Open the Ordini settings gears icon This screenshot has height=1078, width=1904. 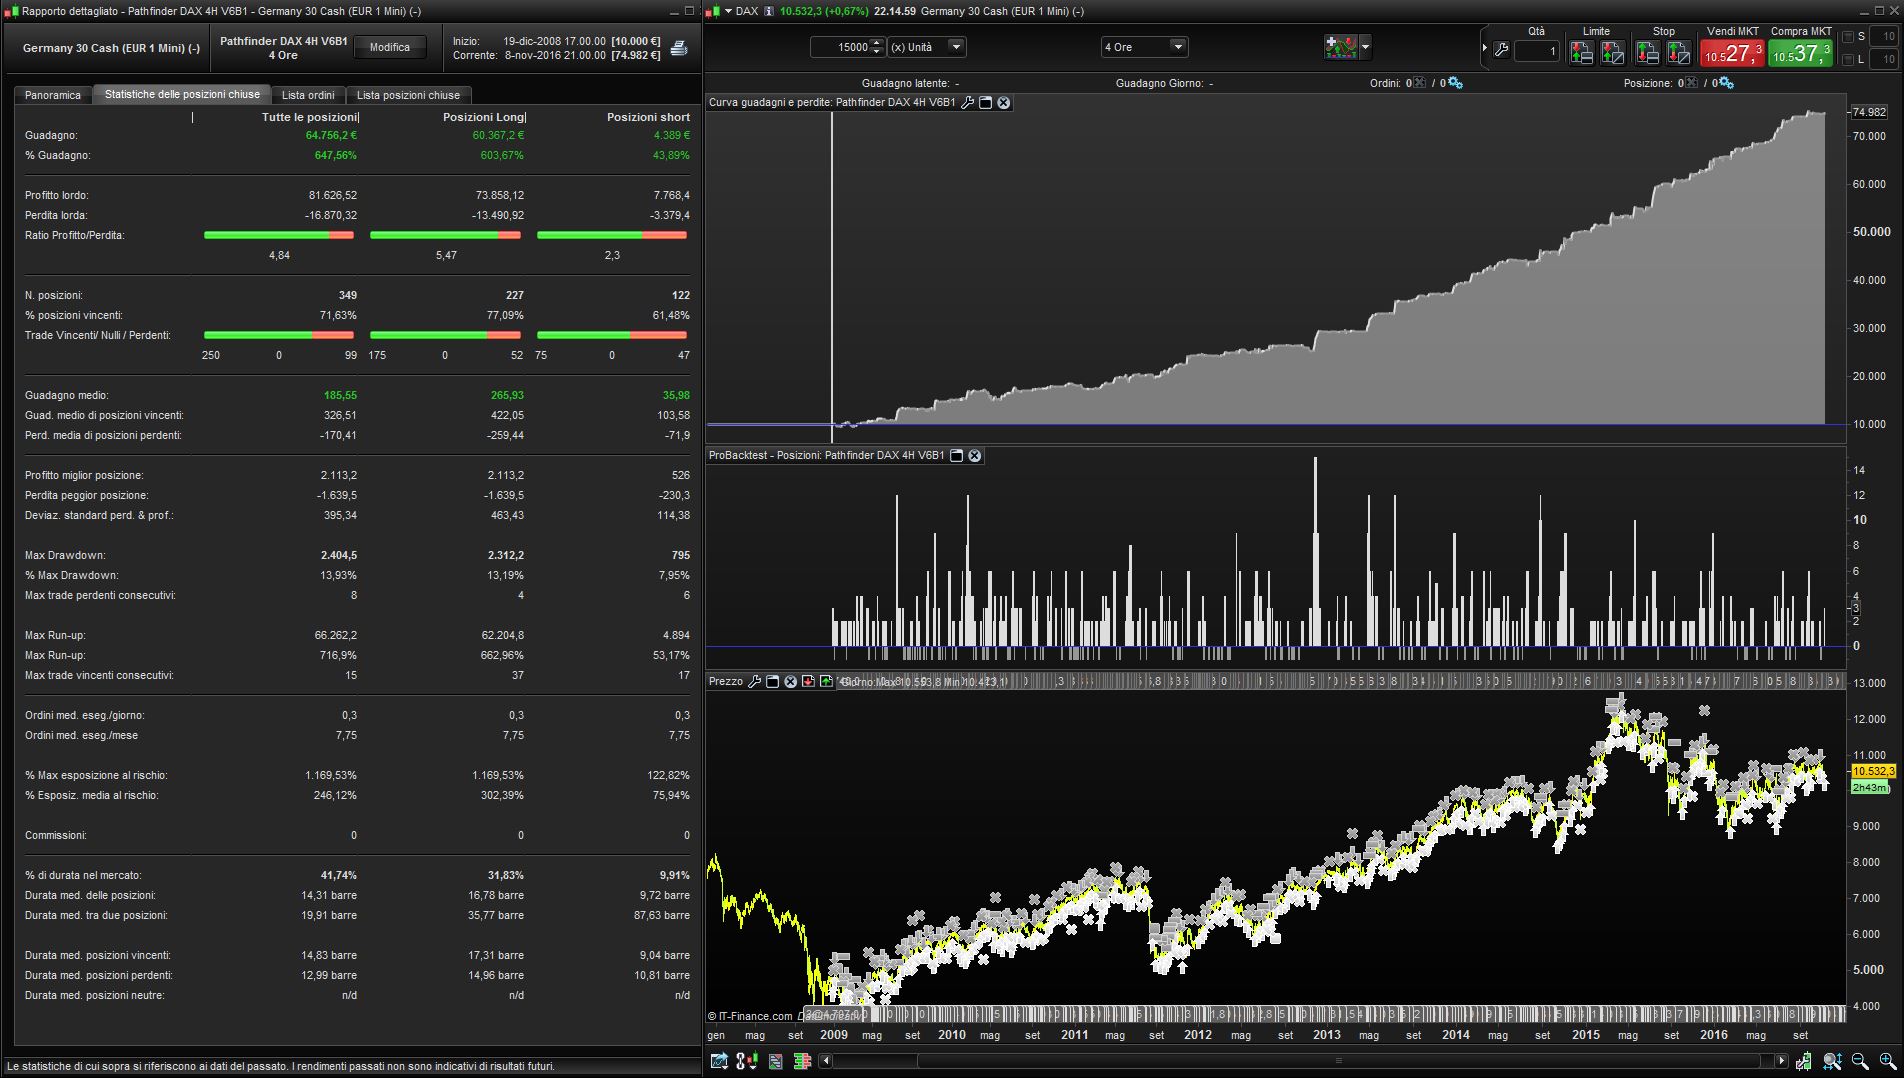(x=1455, y=83)
